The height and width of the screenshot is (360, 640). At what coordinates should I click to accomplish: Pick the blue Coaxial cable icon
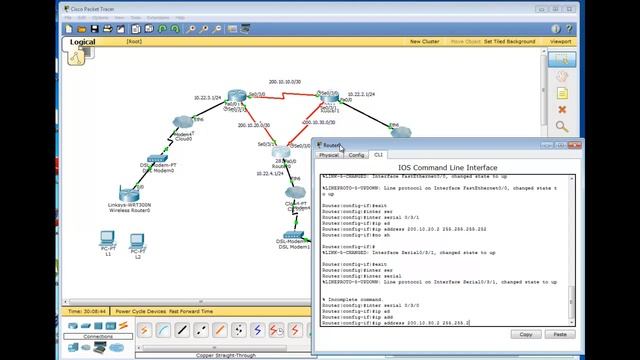(x=258, y=330)
